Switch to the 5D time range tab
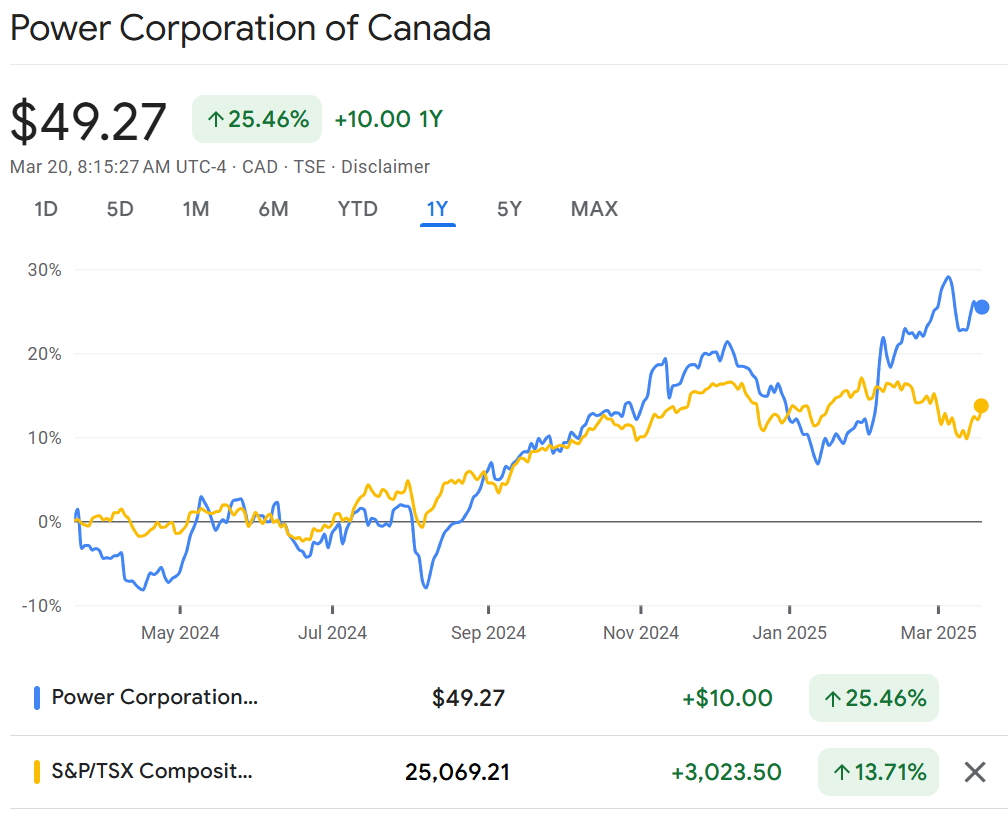This screenshot has height=823, width=1008. pyautogui.click(x=120, y=209)
